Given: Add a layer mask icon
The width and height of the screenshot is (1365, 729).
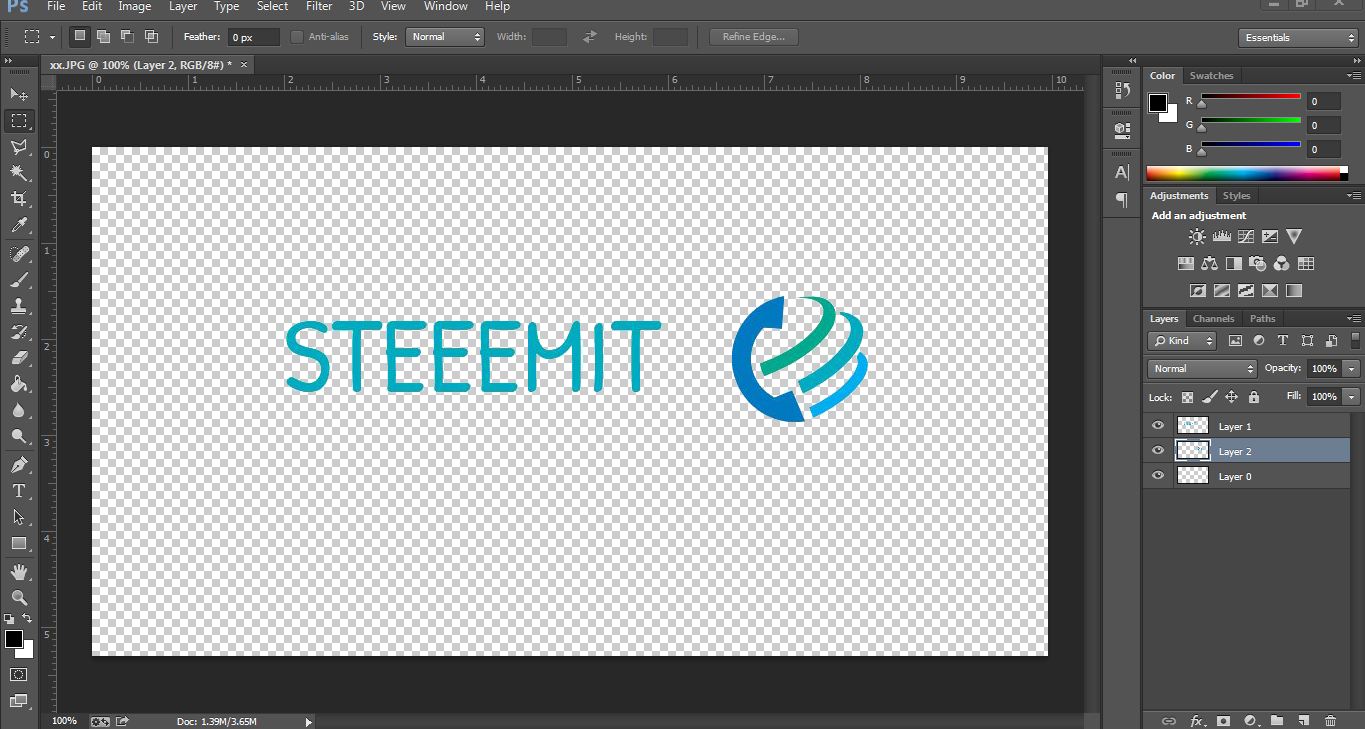Looking at the screenshot, I should point(1223,720).
